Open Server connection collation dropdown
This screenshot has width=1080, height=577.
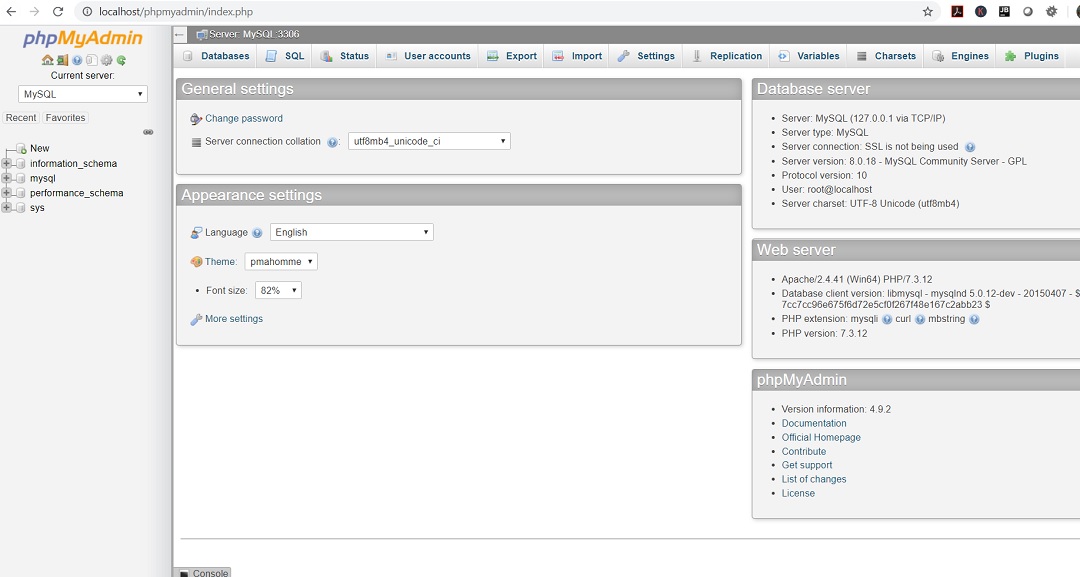(x=429, y=141)
